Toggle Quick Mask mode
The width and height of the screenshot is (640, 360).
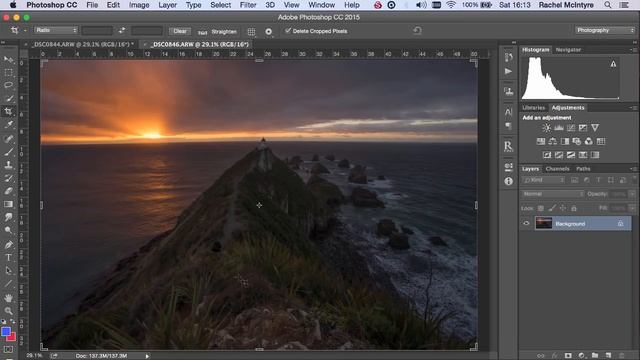[8, 349]
